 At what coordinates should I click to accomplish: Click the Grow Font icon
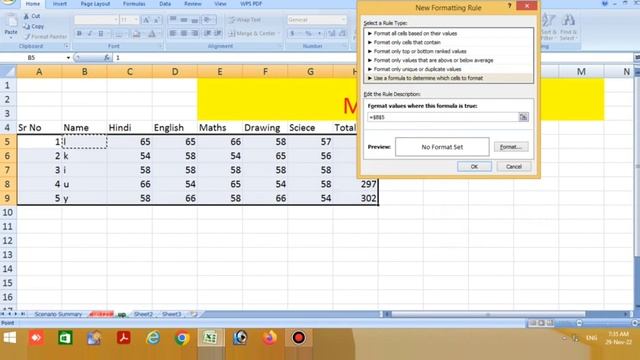146,20
